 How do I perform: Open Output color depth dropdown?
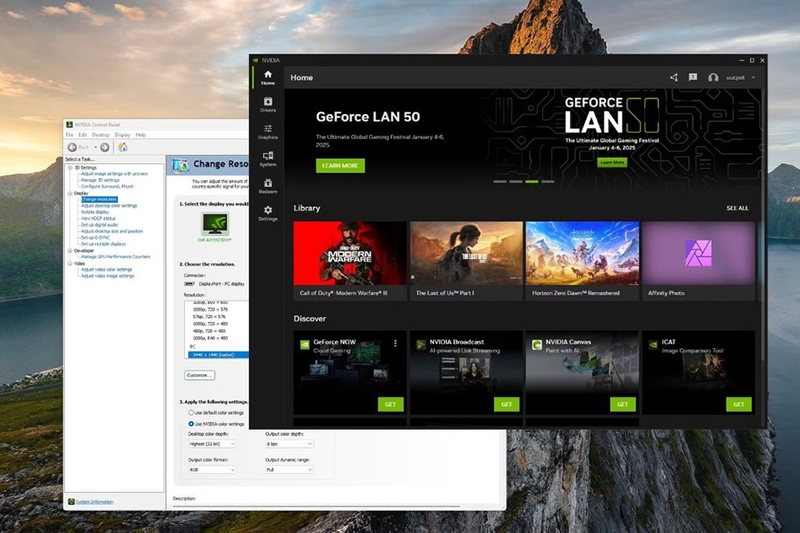[x=289, y=444]
